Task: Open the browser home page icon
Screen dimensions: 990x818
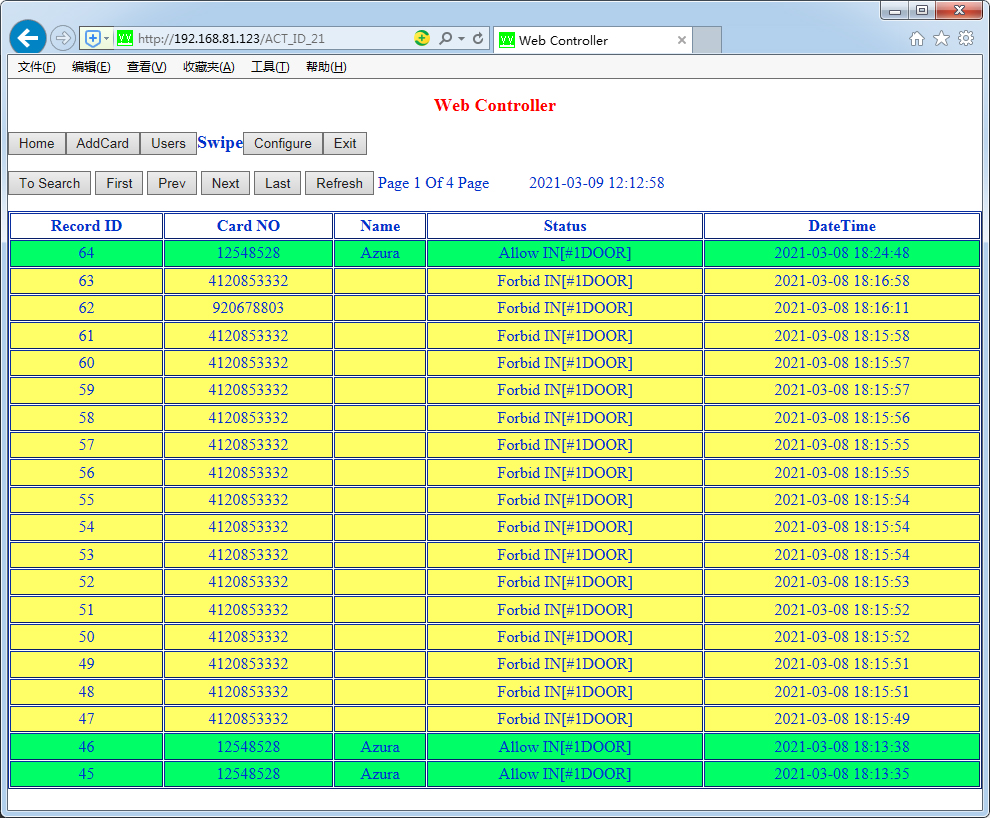Action: (917, 39)
